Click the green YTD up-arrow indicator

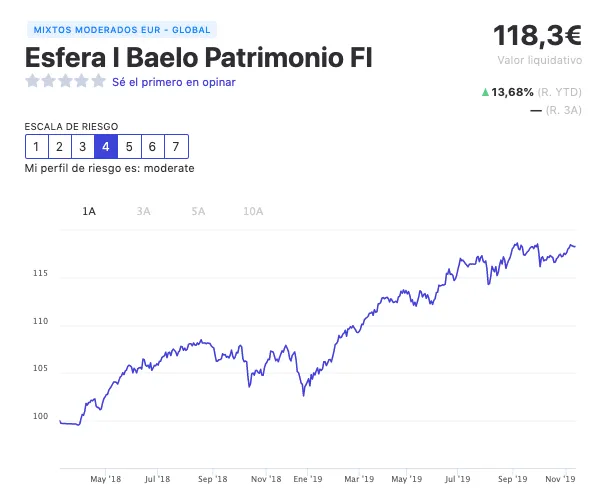point(486,92)
